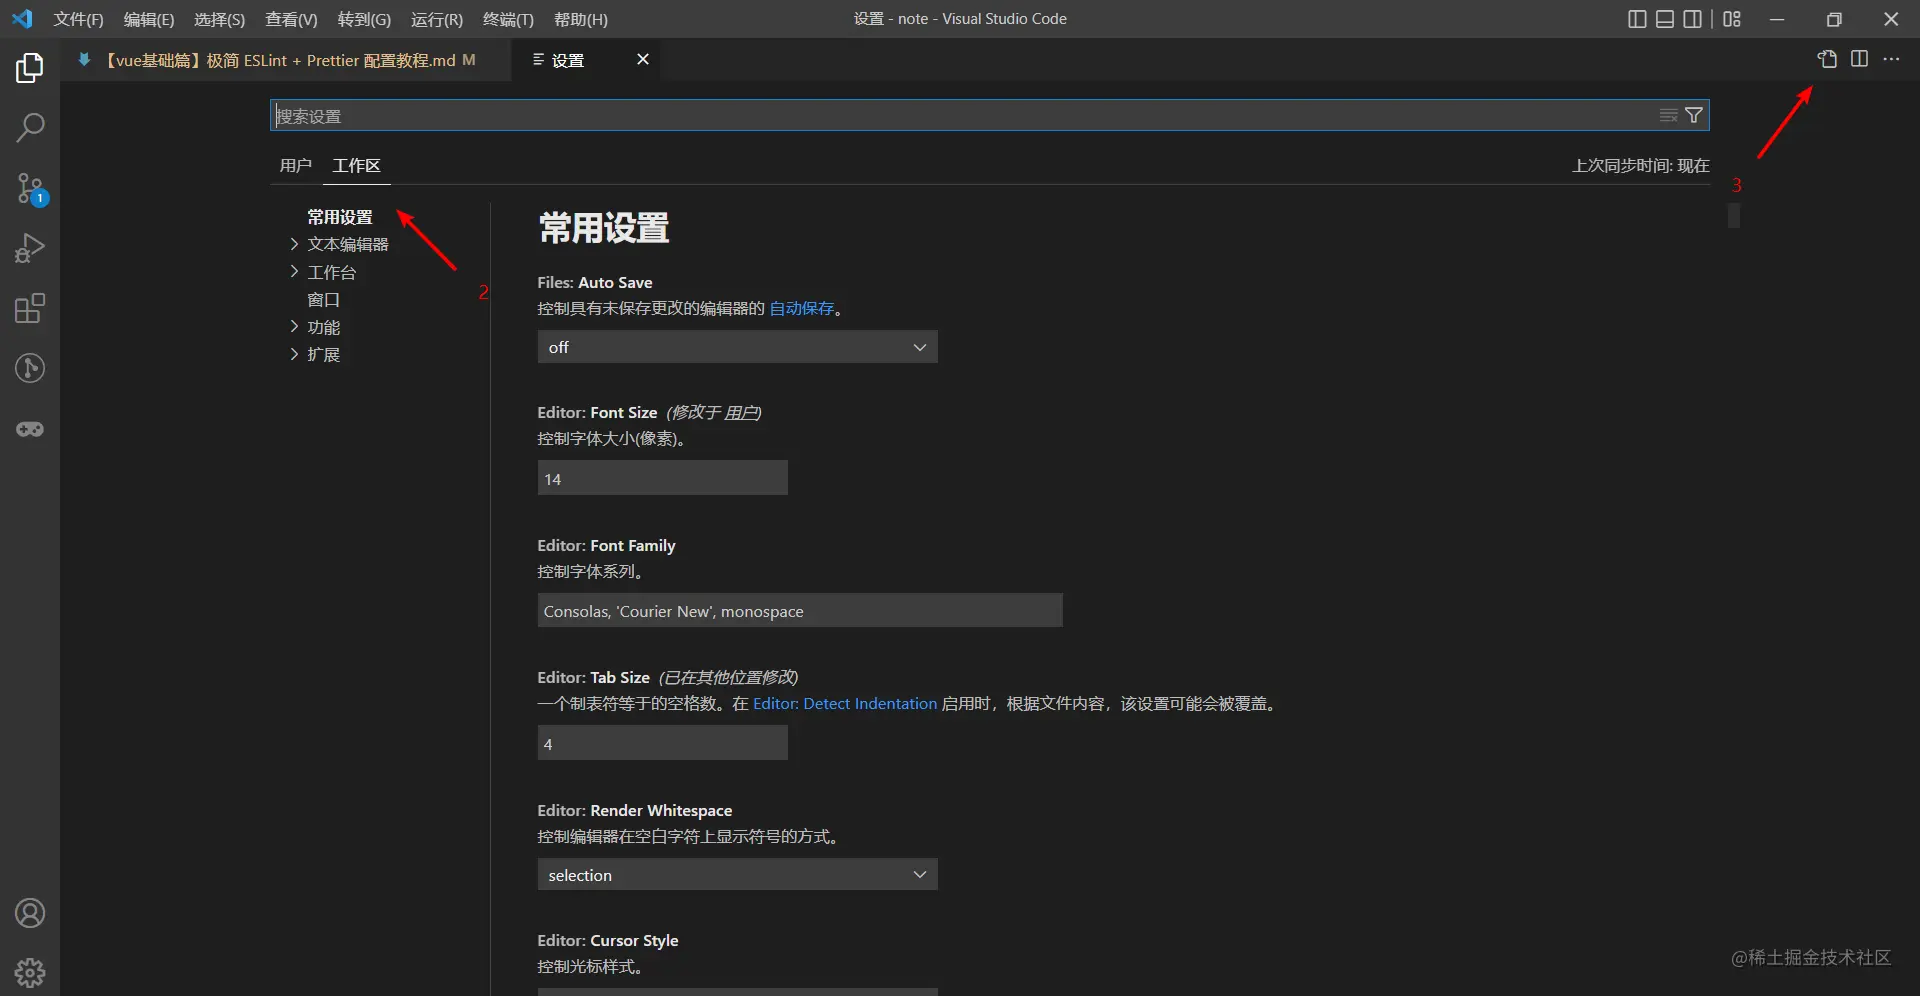Open the 编辑(E) menu

point(149,19)
